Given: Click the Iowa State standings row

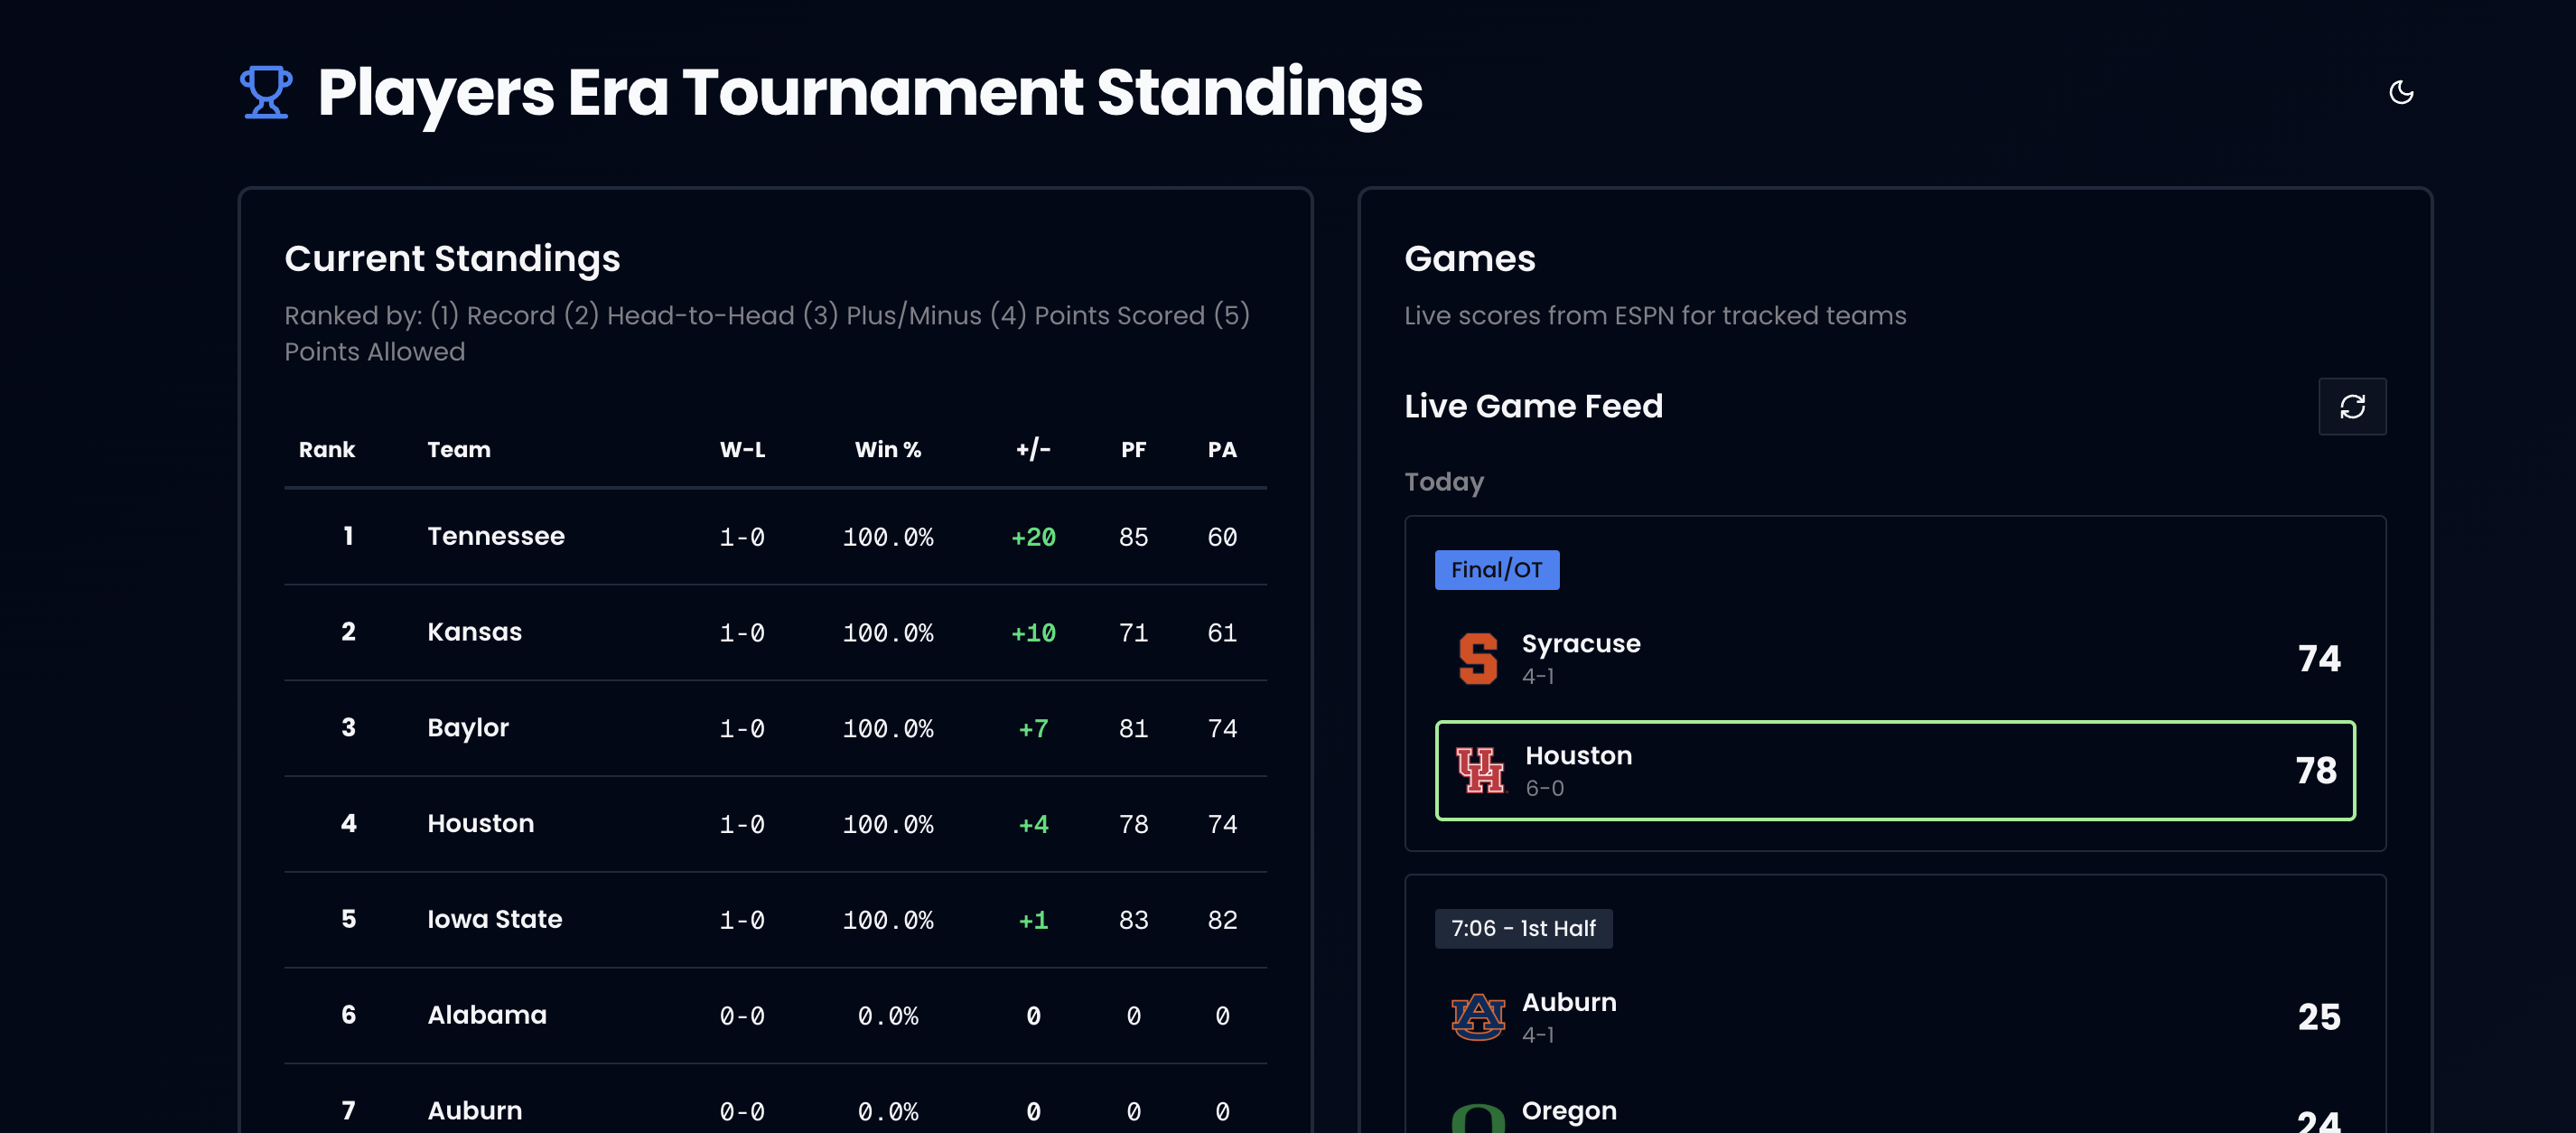Looking at the screenshot, I should (774, 920).
